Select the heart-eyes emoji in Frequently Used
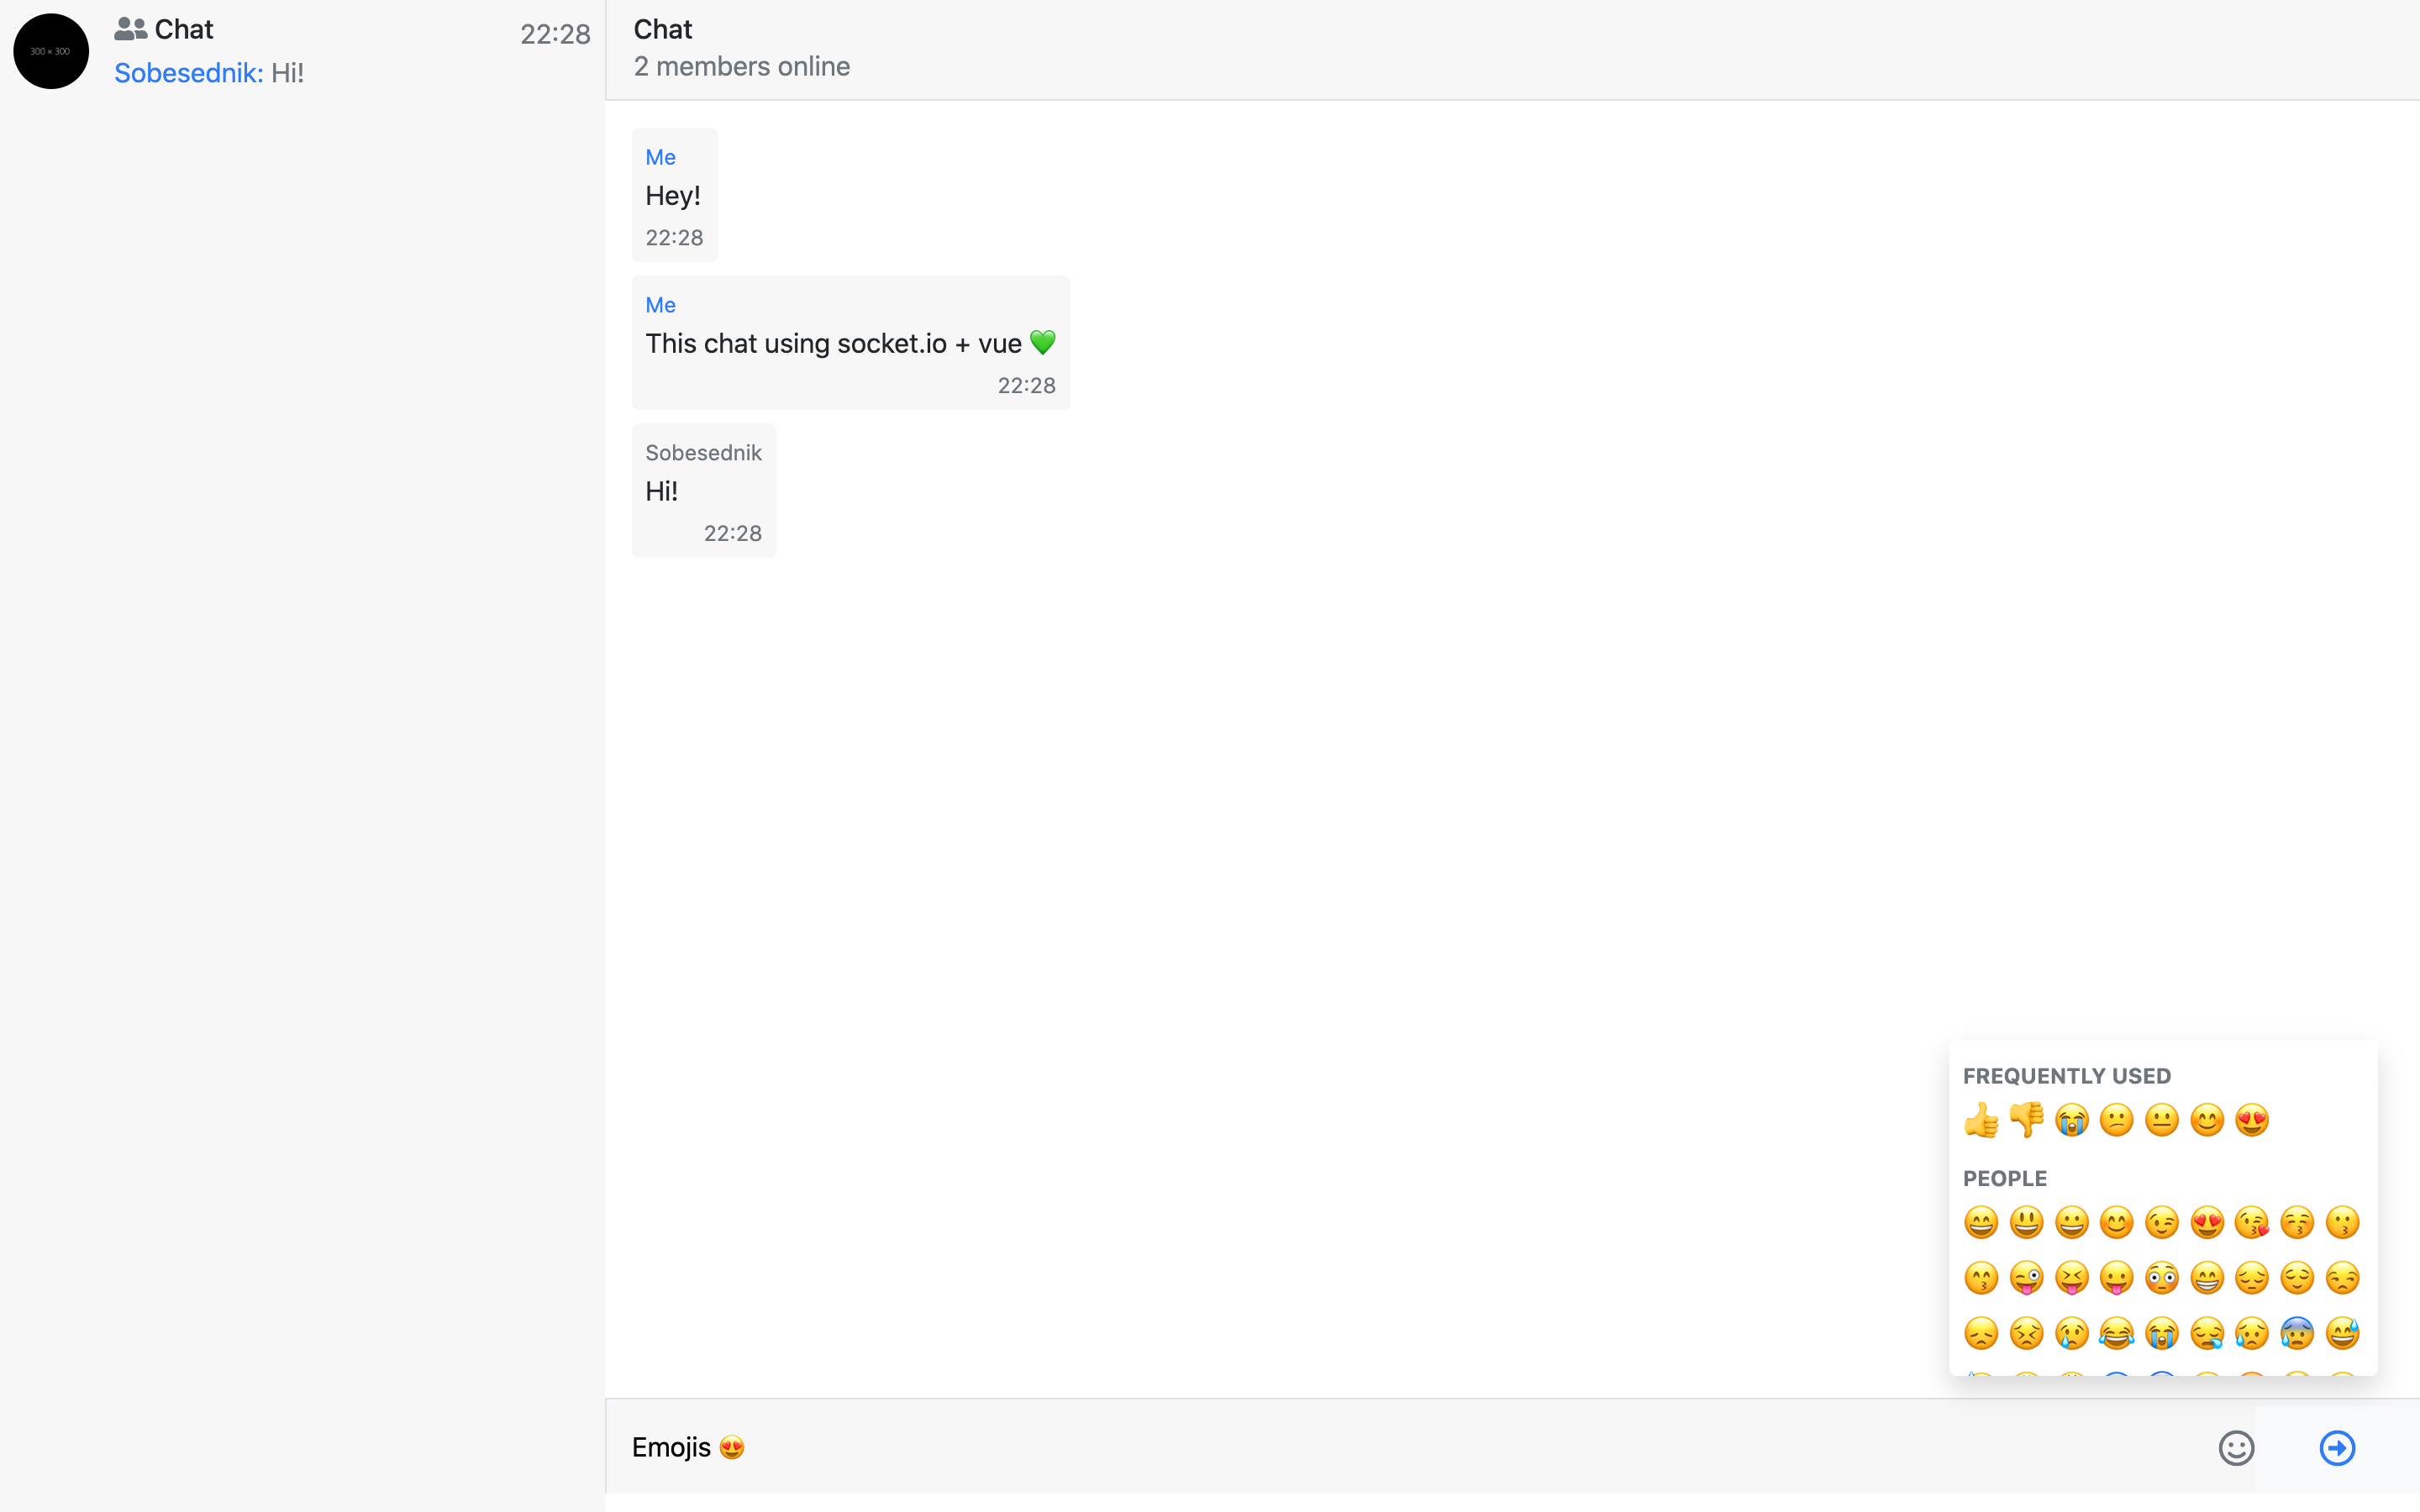 click(x=2252, y=1120)
